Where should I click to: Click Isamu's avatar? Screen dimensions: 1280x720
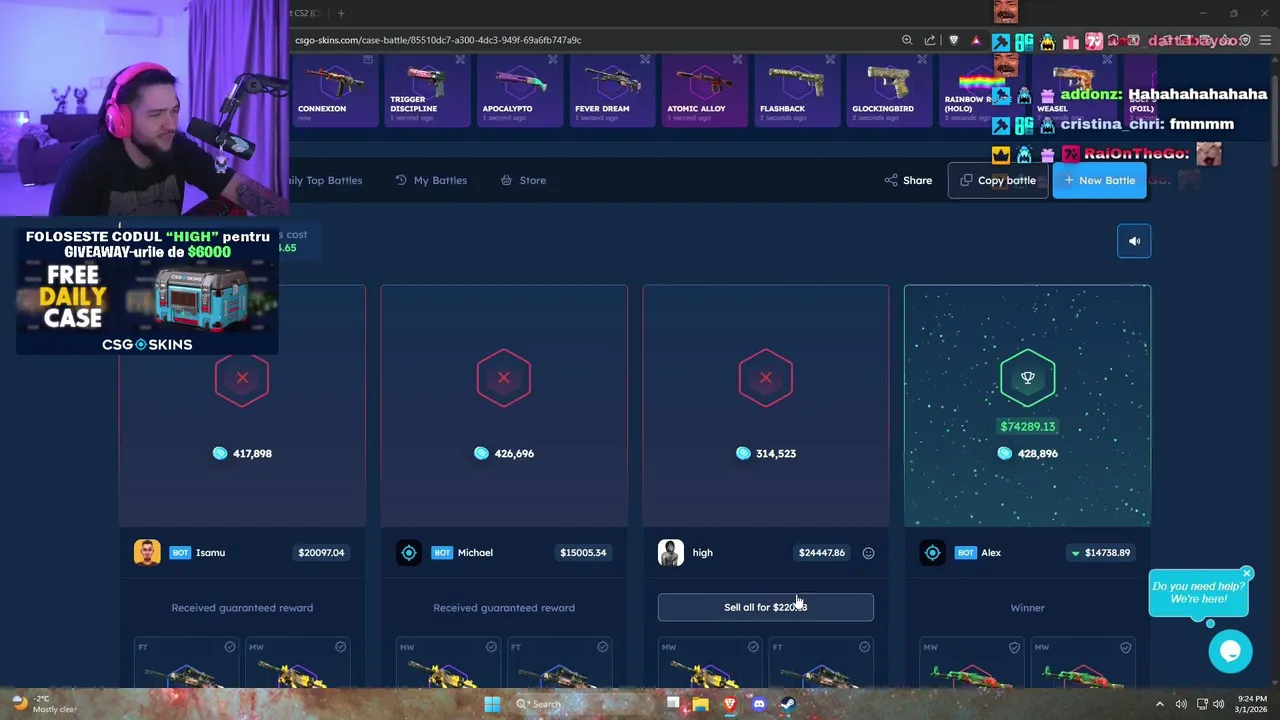[147, 552]
